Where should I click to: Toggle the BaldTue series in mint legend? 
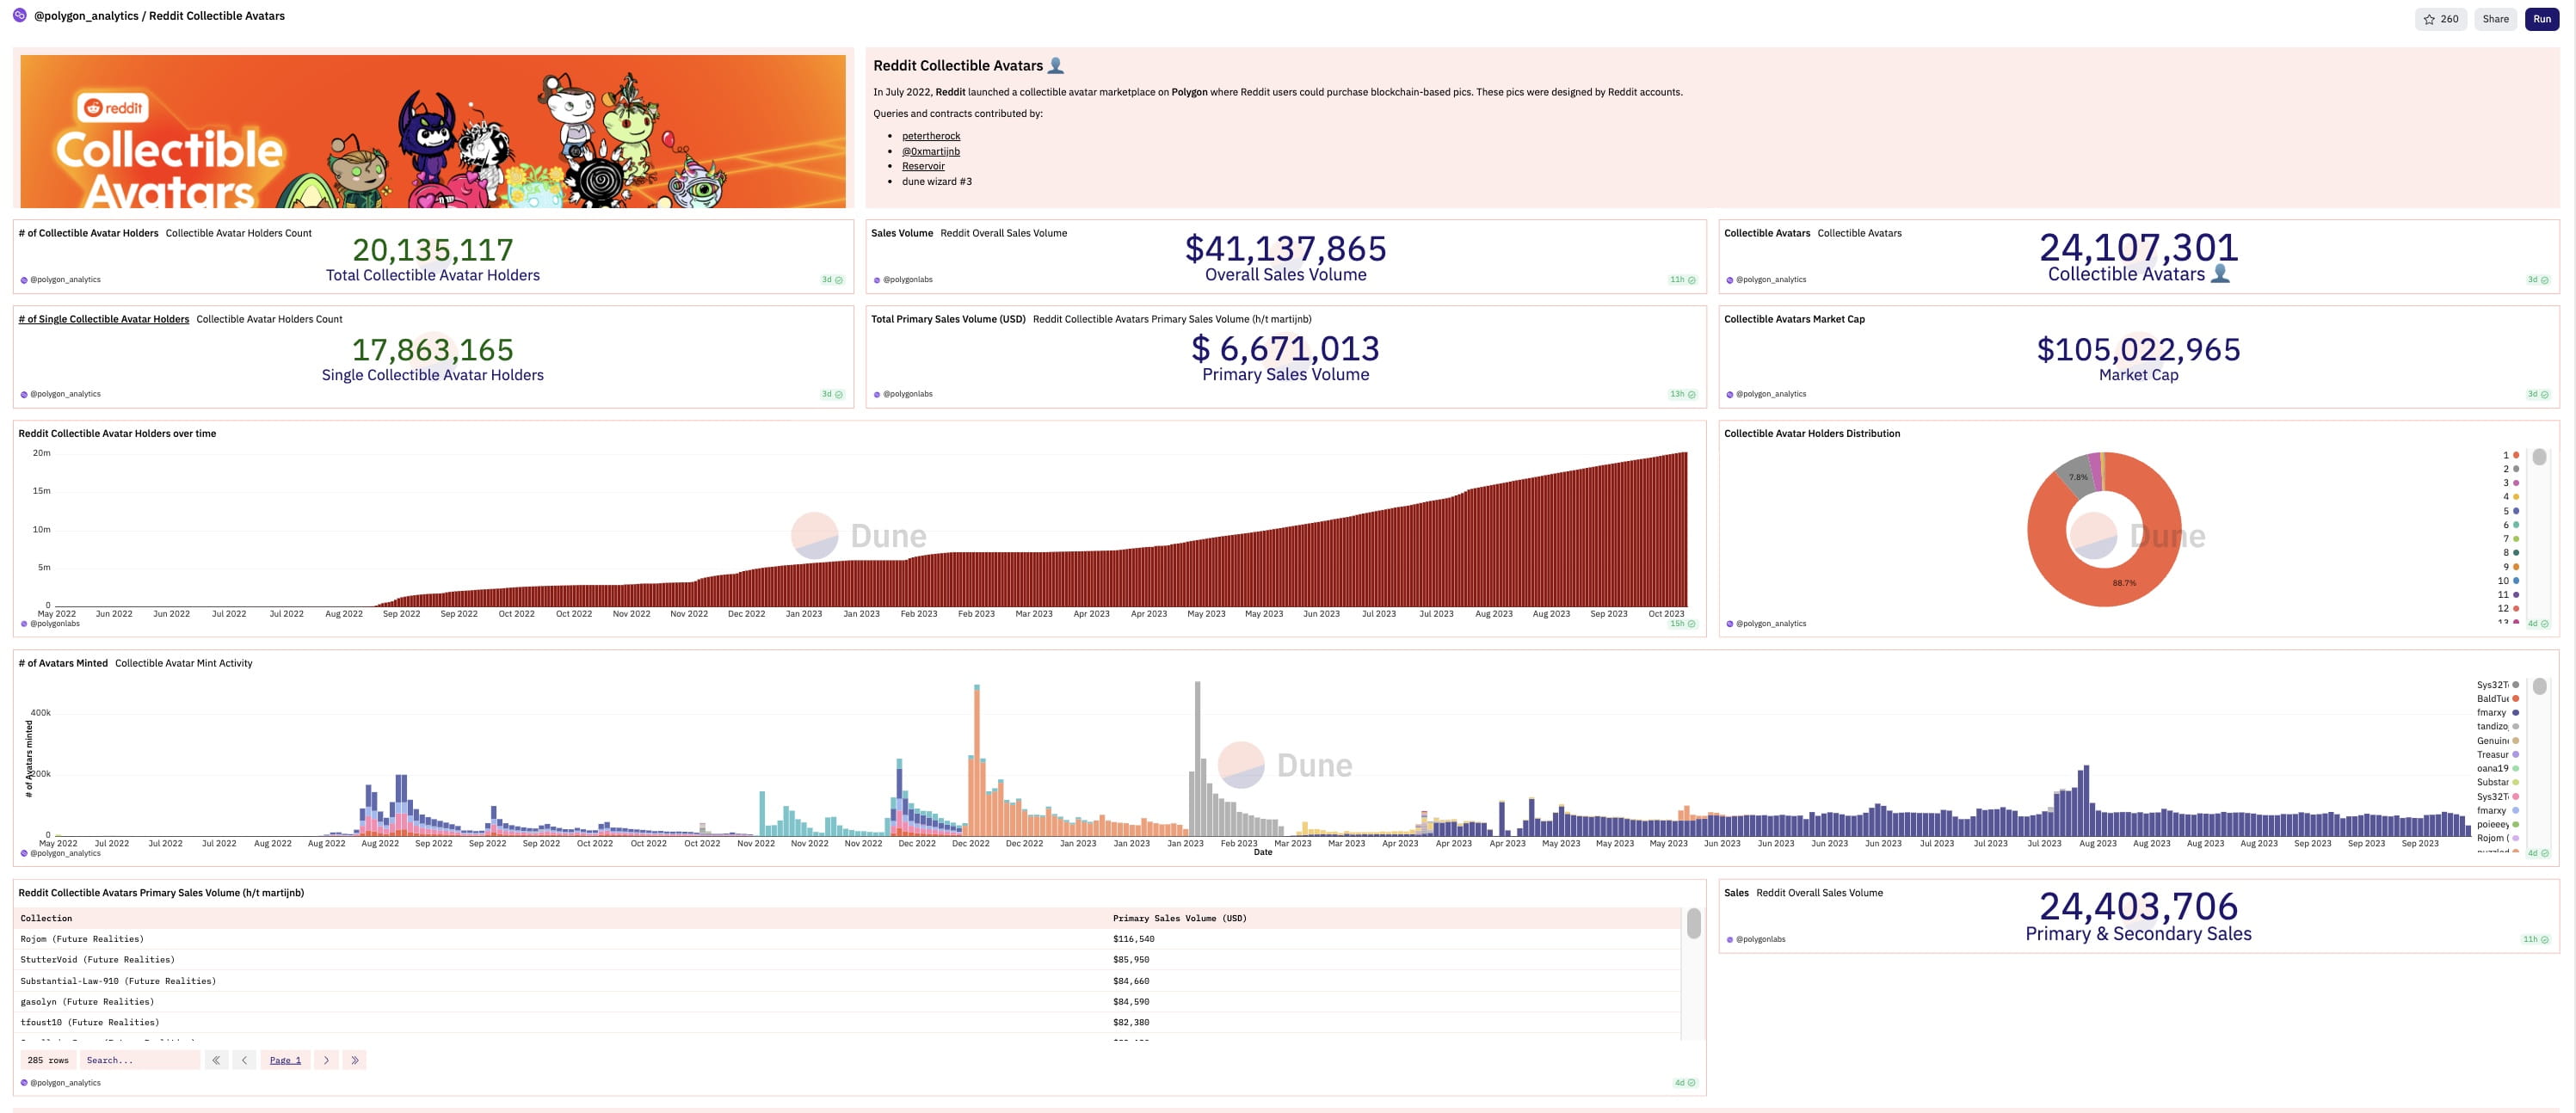coord(2497,699)
